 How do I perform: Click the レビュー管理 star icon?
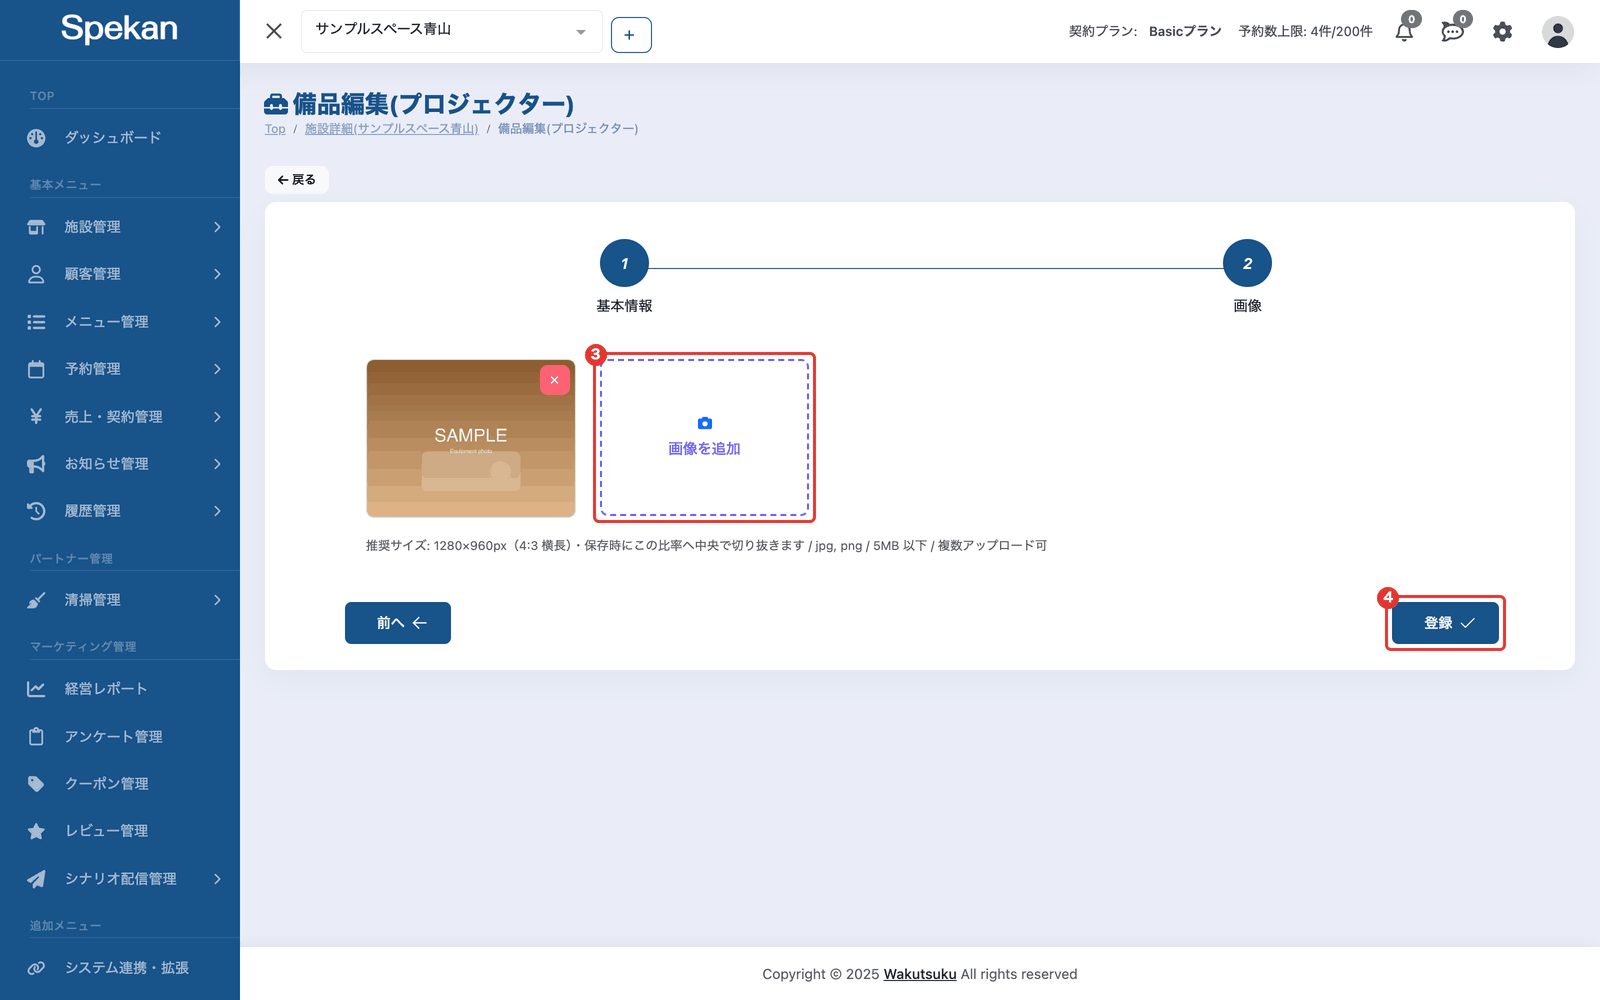coord(36,831)
